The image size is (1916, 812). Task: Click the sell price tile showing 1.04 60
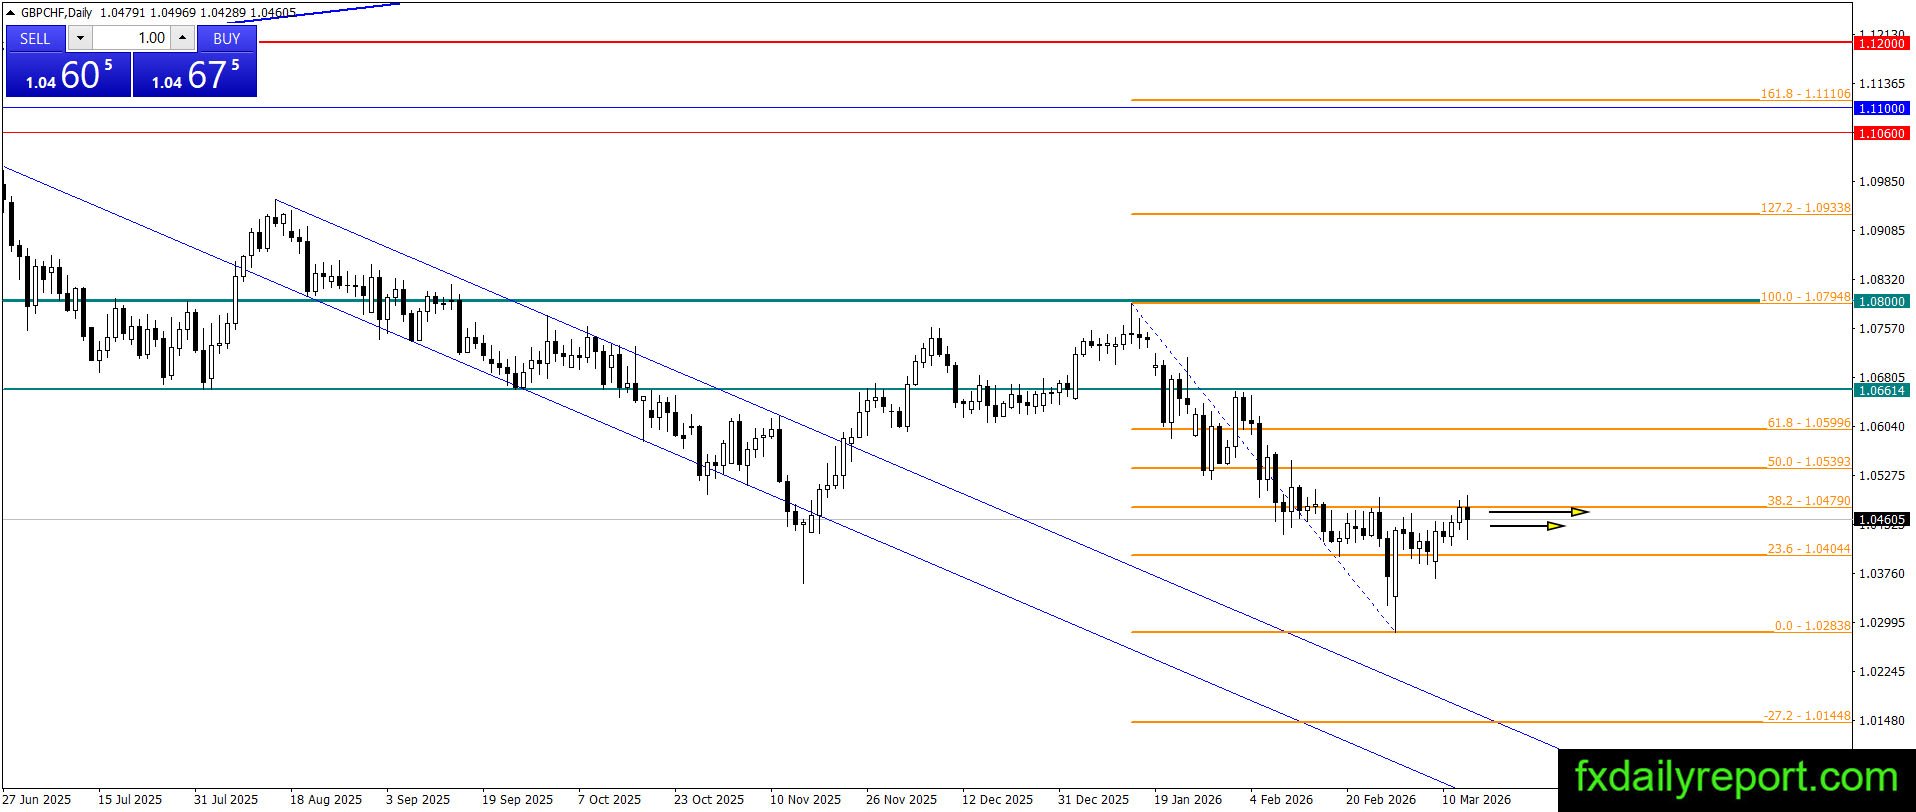click(68, 75)
